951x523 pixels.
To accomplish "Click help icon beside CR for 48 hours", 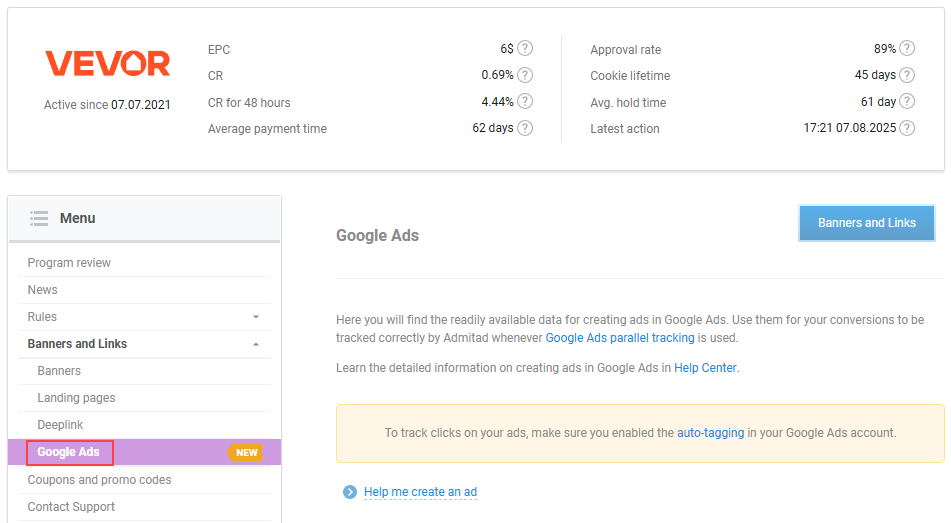I will (x=525, y=101).
